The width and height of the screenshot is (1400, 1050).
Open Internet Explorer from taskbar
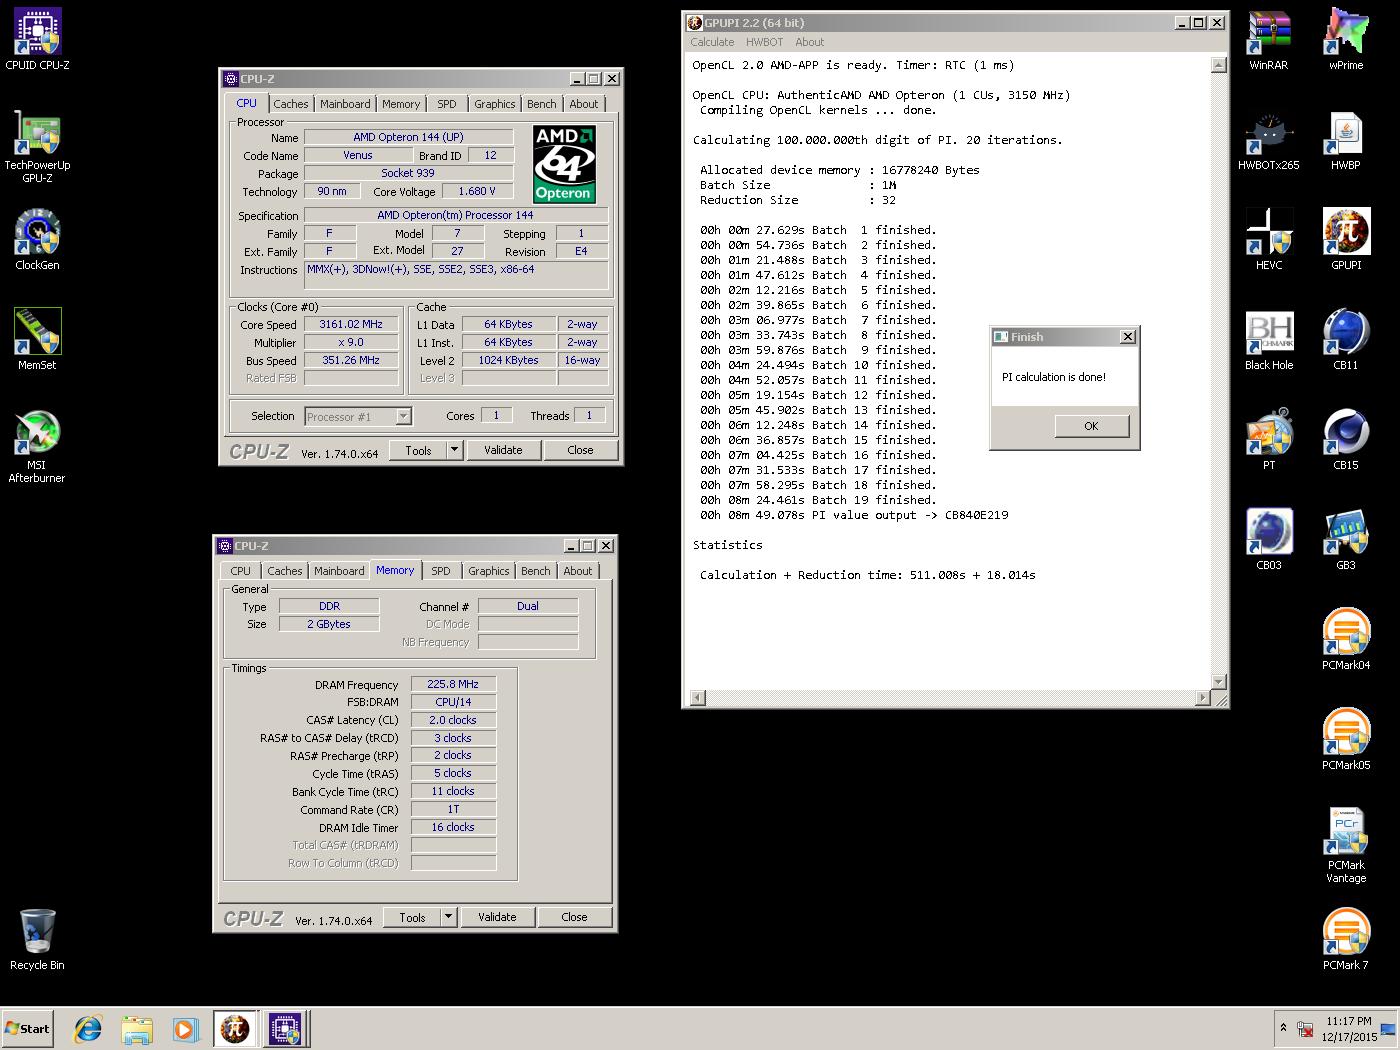pyautogui.click(x=88, y=1028)
